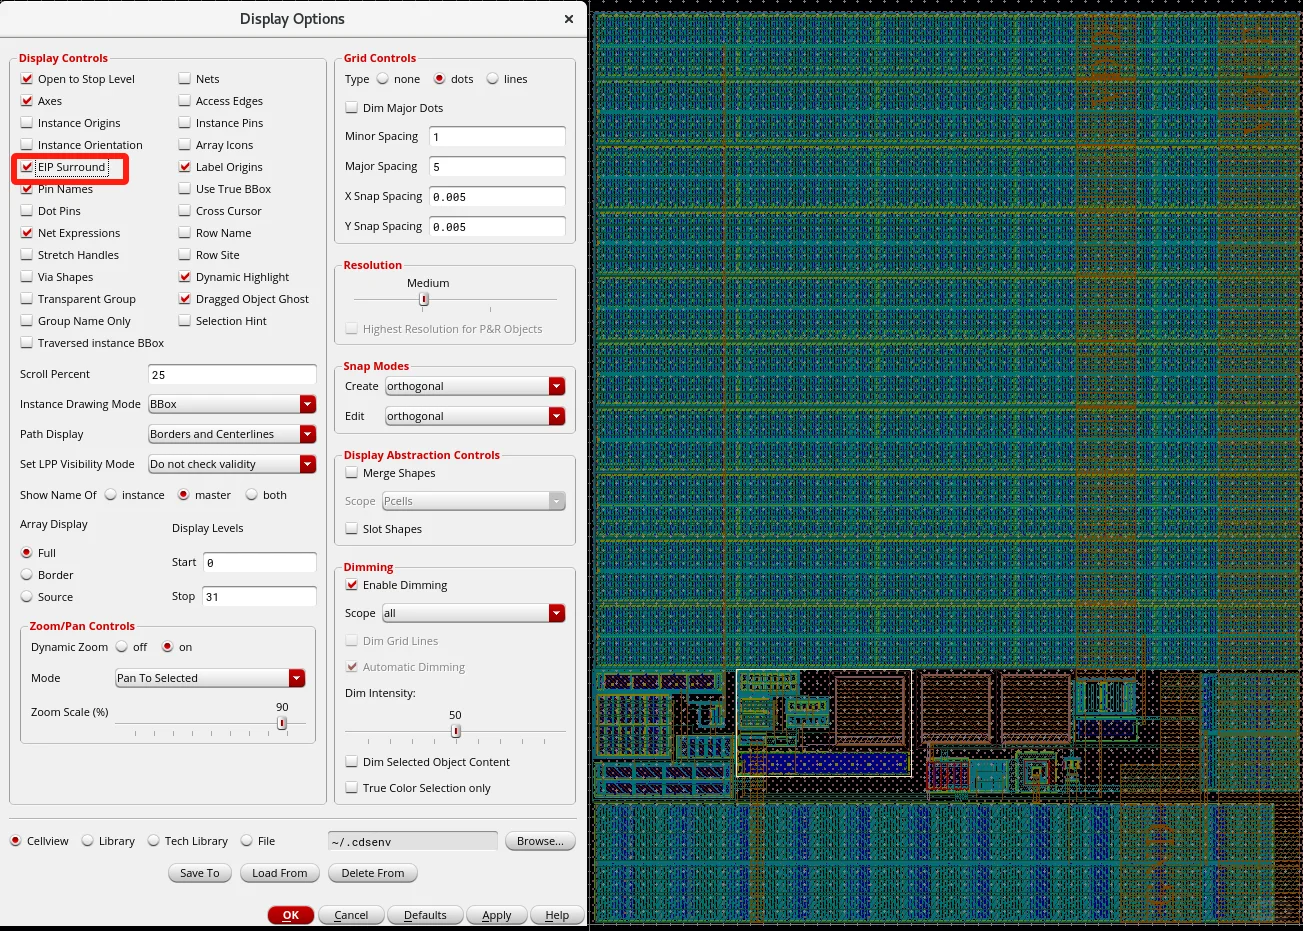Toggle the EIP Surround checkbox

[x=27, y=167]
